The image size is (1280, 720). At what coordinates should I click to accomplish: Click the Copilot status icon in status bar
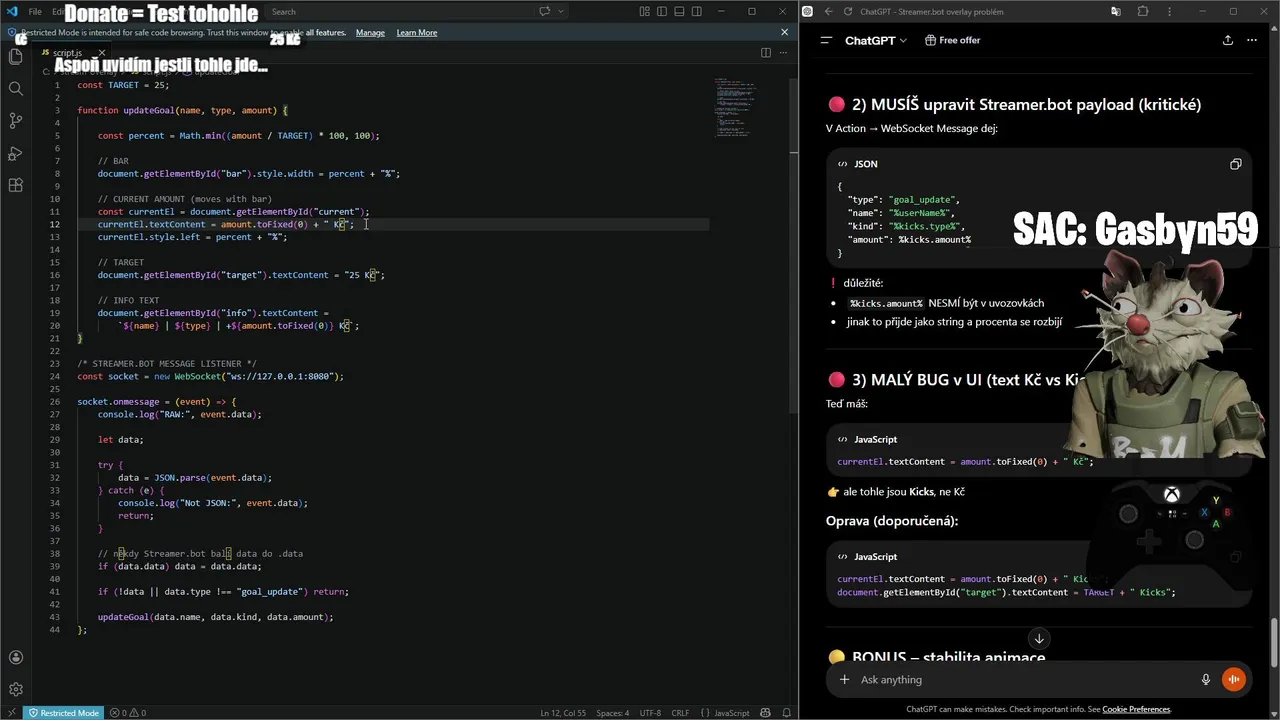click(766, 713)
